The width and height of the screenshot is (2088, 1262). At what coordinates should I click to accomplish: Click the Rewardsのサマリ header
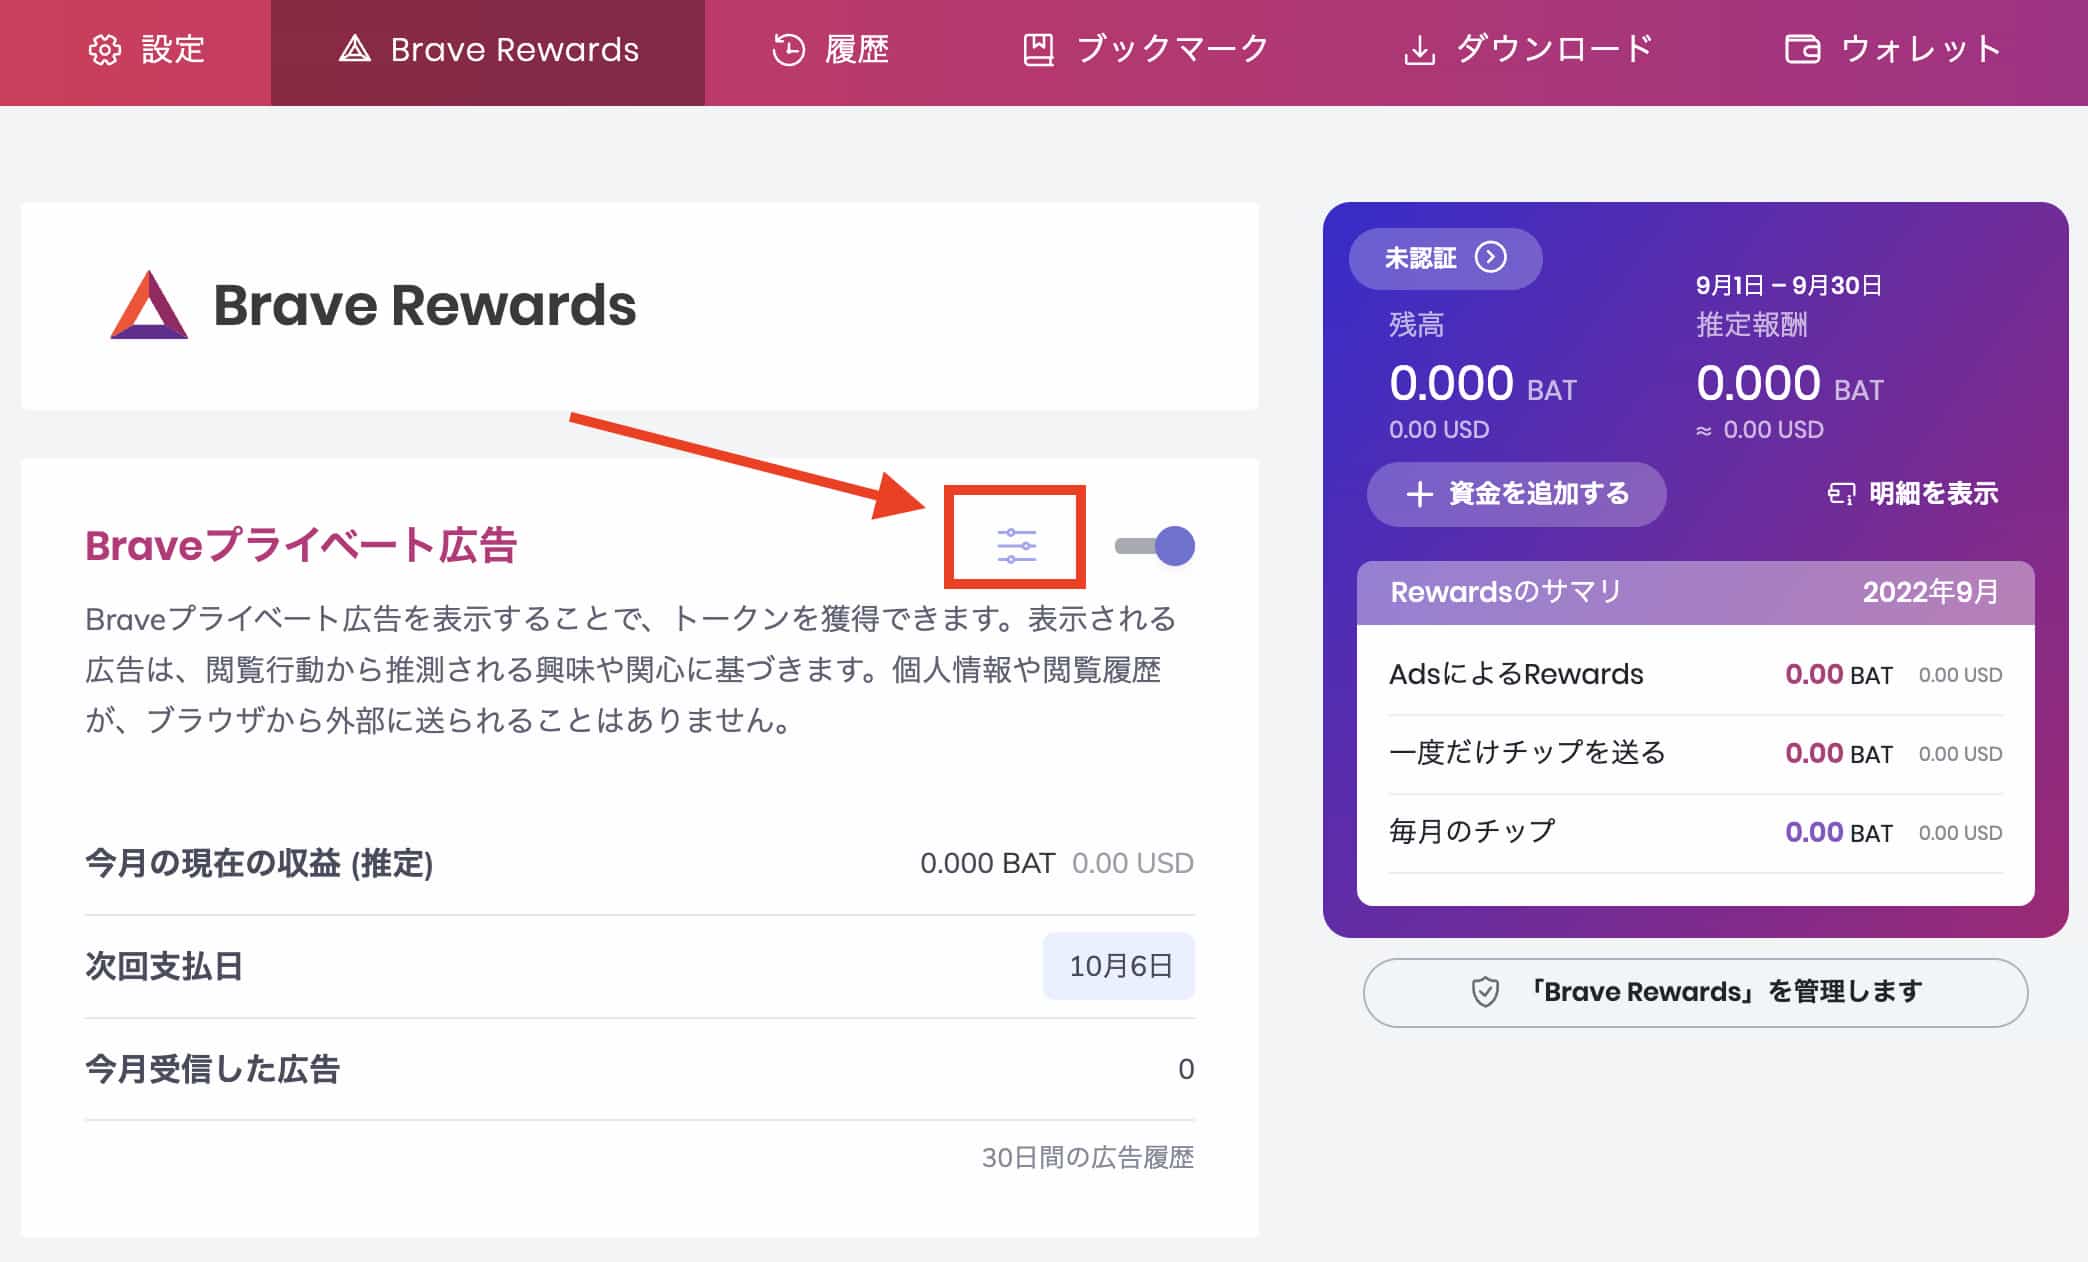(x=1695, y=592)
